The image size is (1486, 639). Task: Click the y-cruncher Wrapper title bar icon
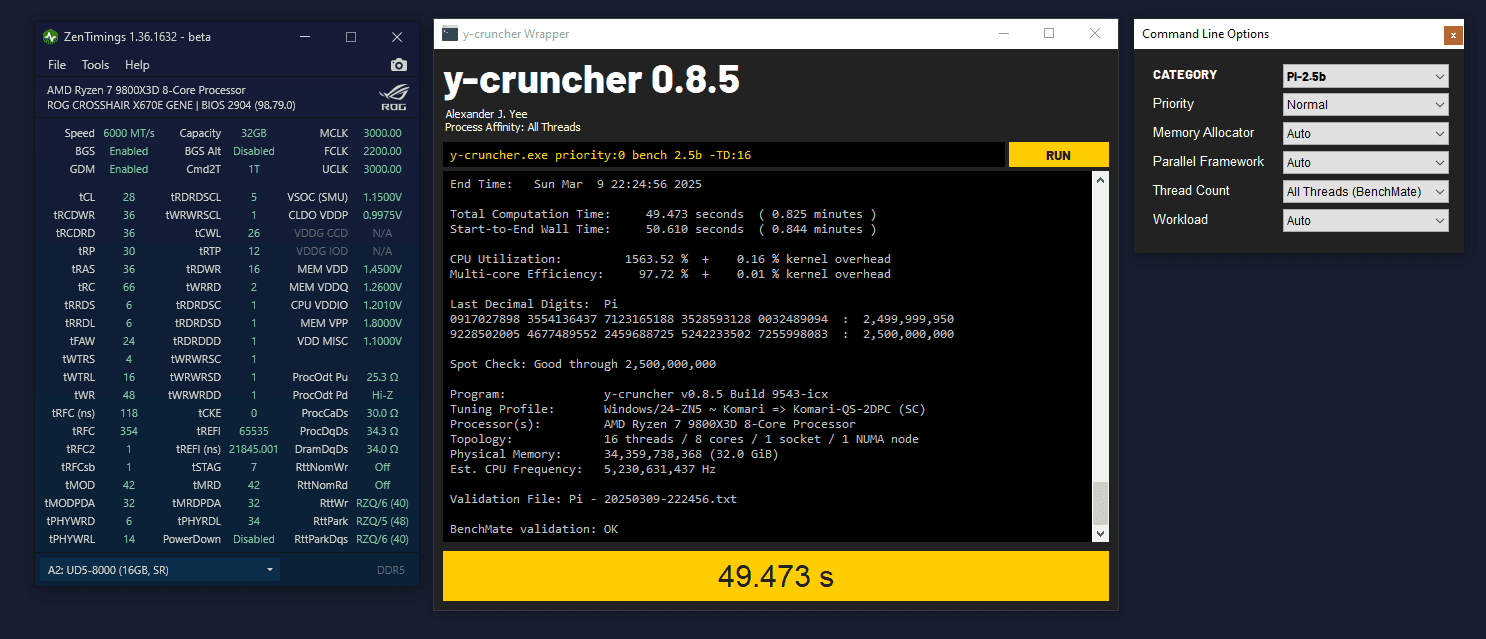[450, 33]
